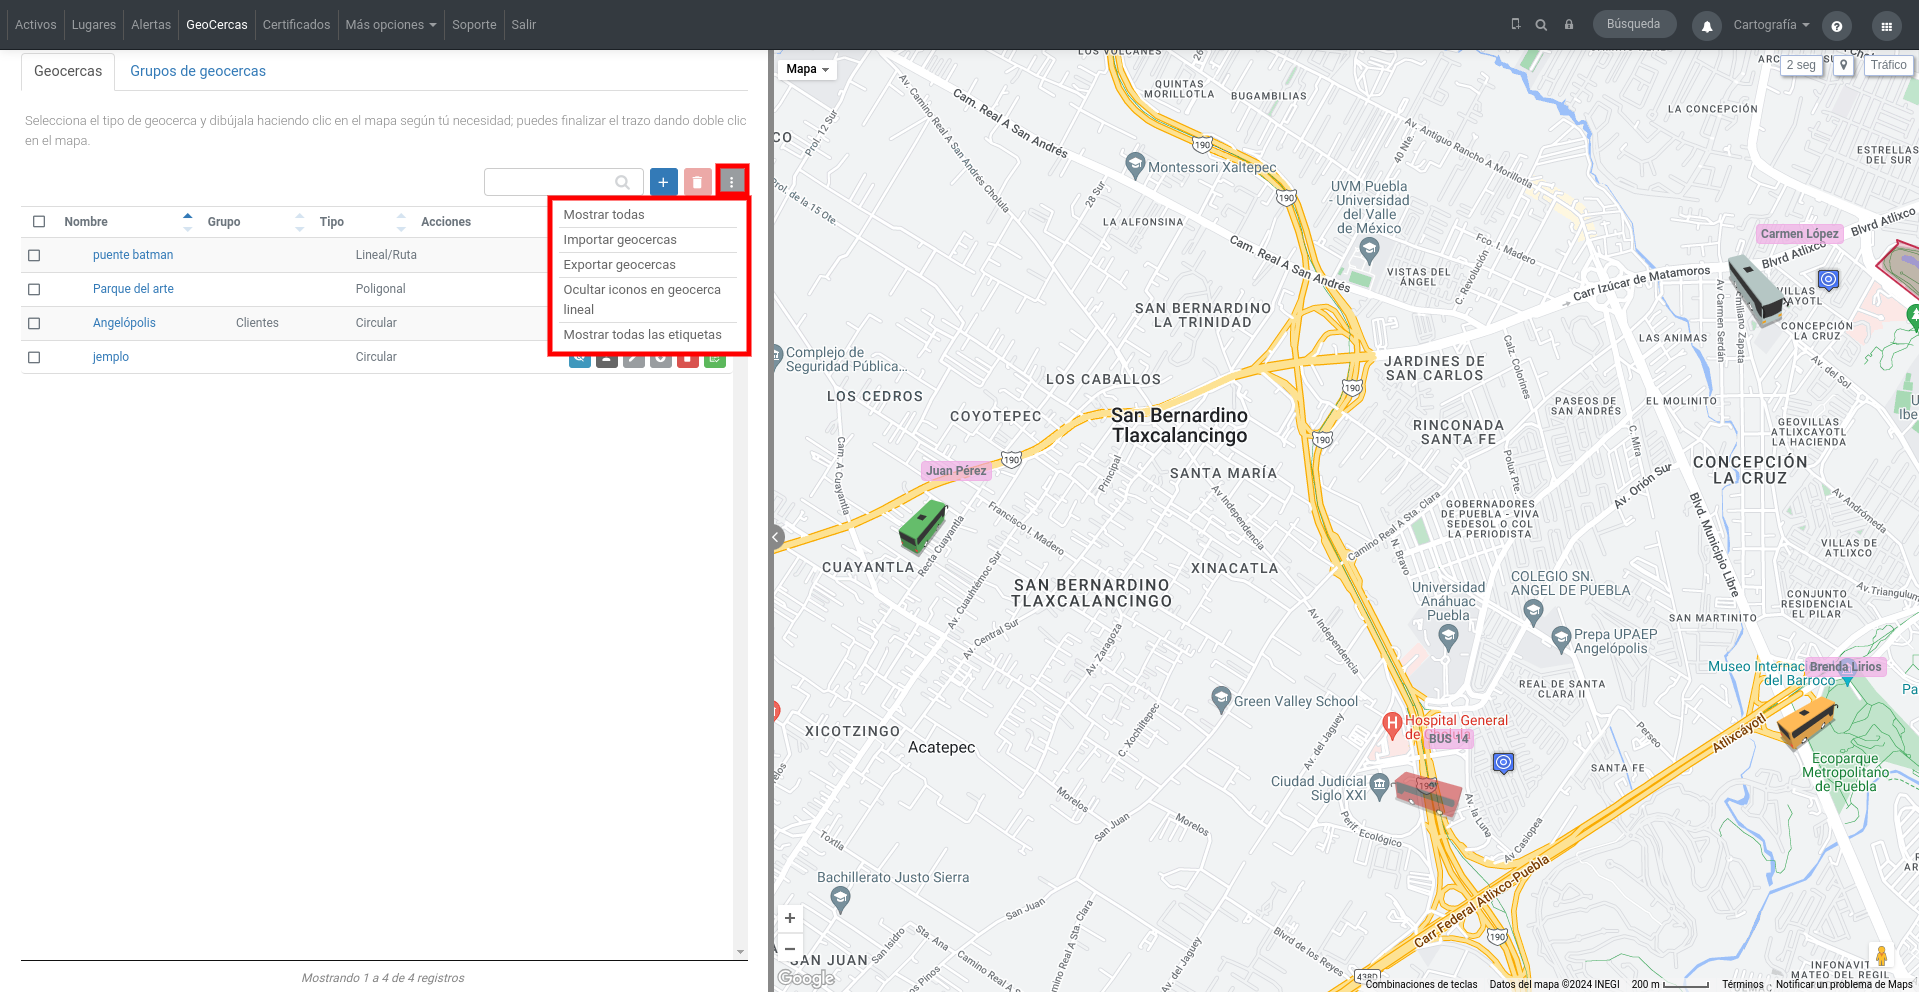
Task: Click the blue geofence marker near Santa Fe
Action: (1503, 763)
